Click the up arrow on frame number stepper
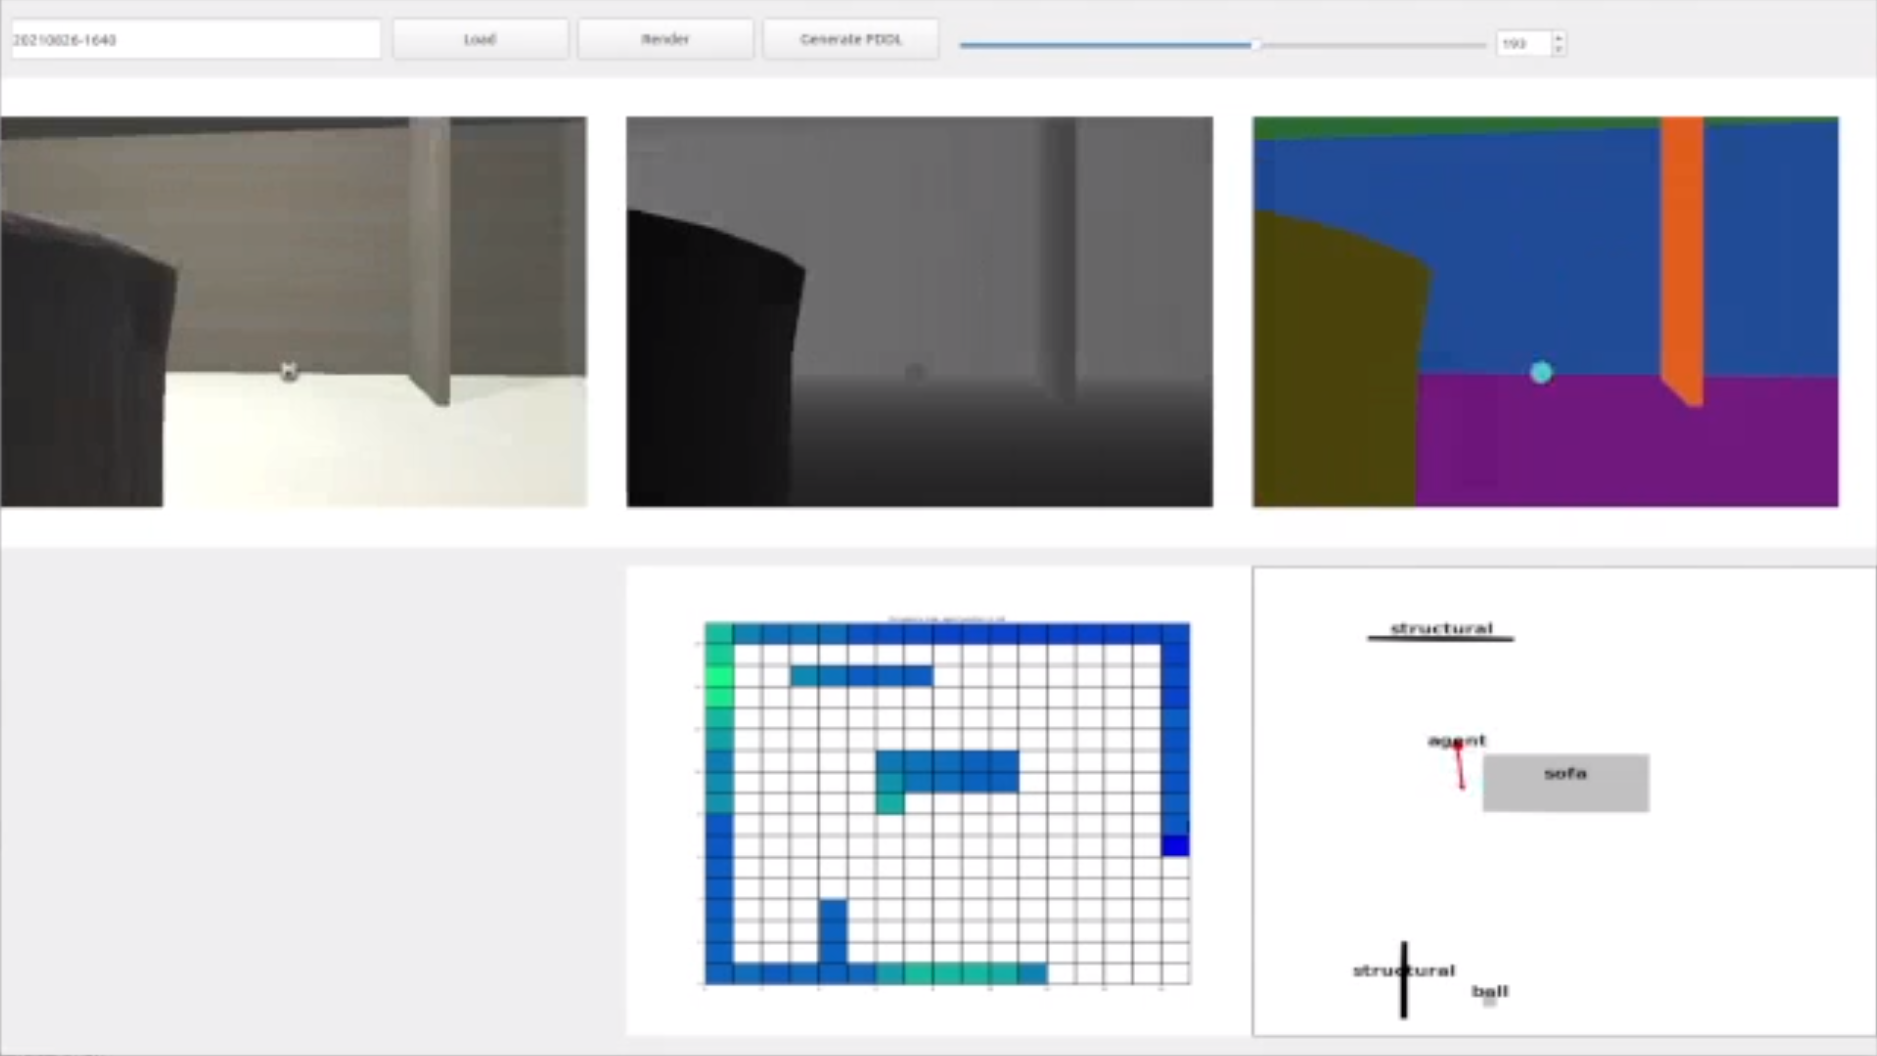 pos(1558,36)
